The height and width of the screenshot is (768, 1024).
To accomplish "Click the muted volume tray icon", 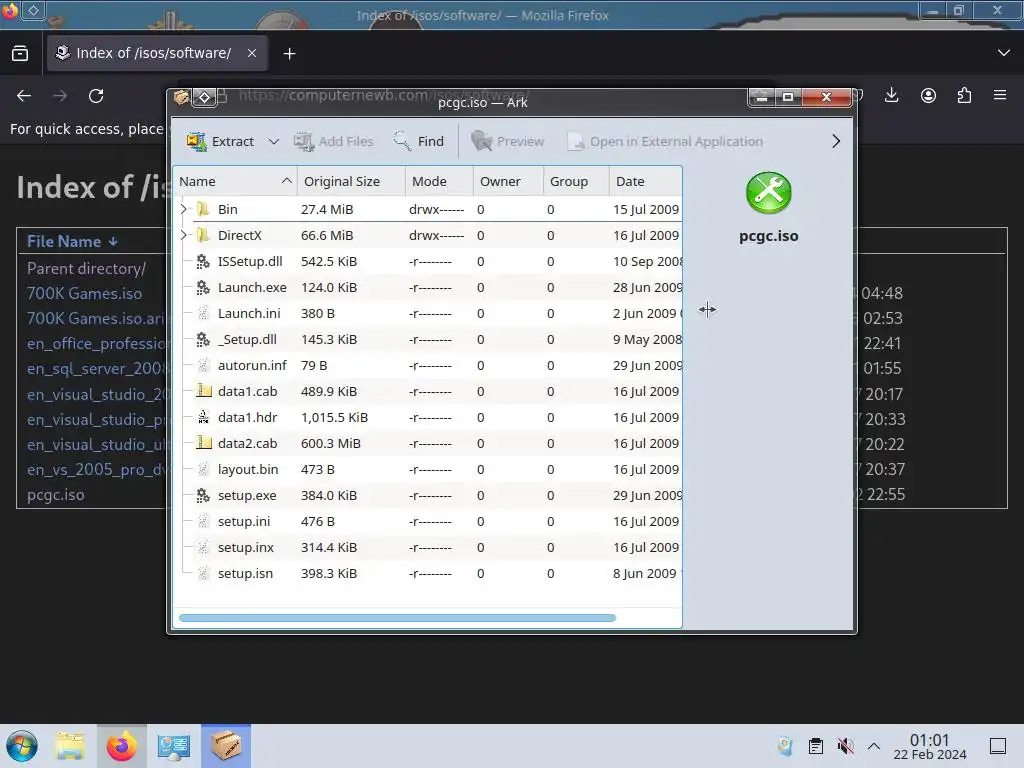I will click(x=846, y=746).
